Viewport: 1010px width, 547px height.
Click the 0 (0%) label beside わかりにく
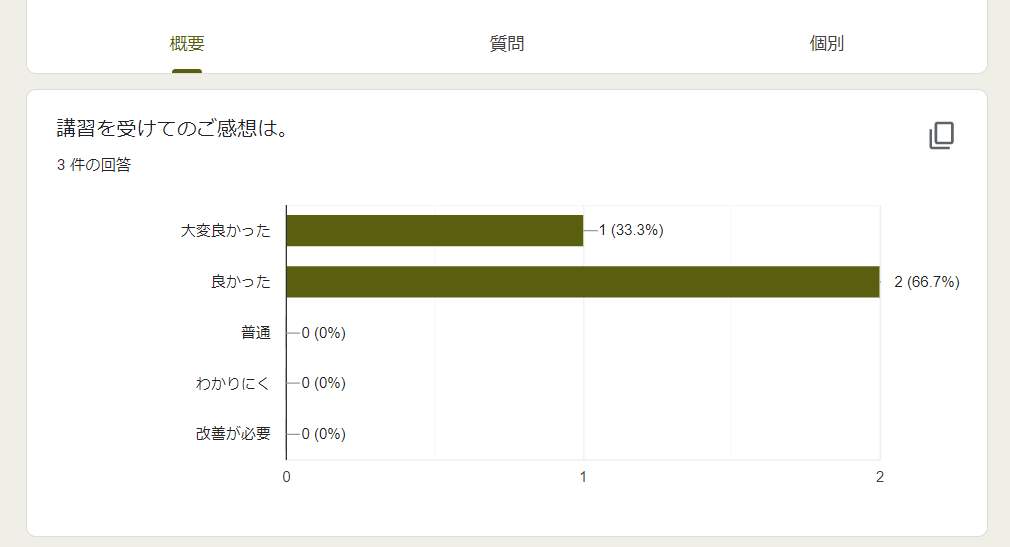pyautogui.click(x=323, y=383)
